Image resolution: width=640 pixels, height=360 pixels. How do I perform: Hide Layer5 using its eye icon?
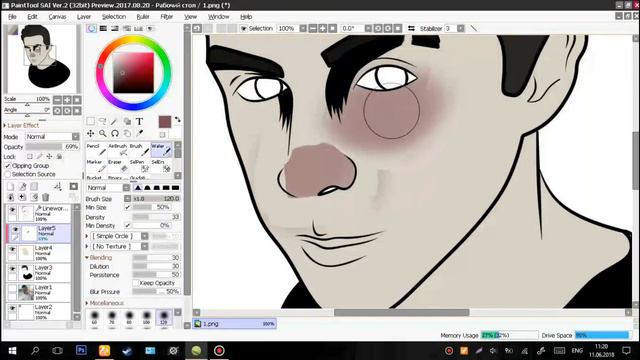click(x=15, y=229)
